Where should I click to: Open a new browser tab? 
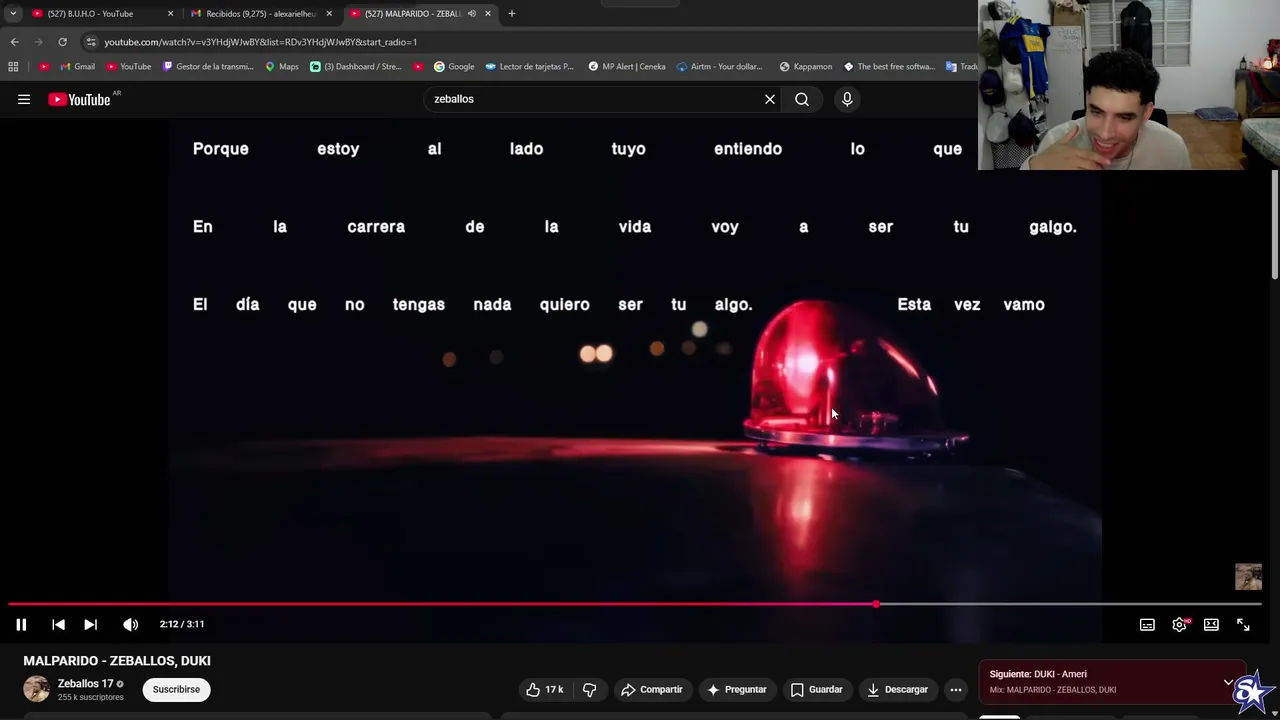tap(512, 14)
